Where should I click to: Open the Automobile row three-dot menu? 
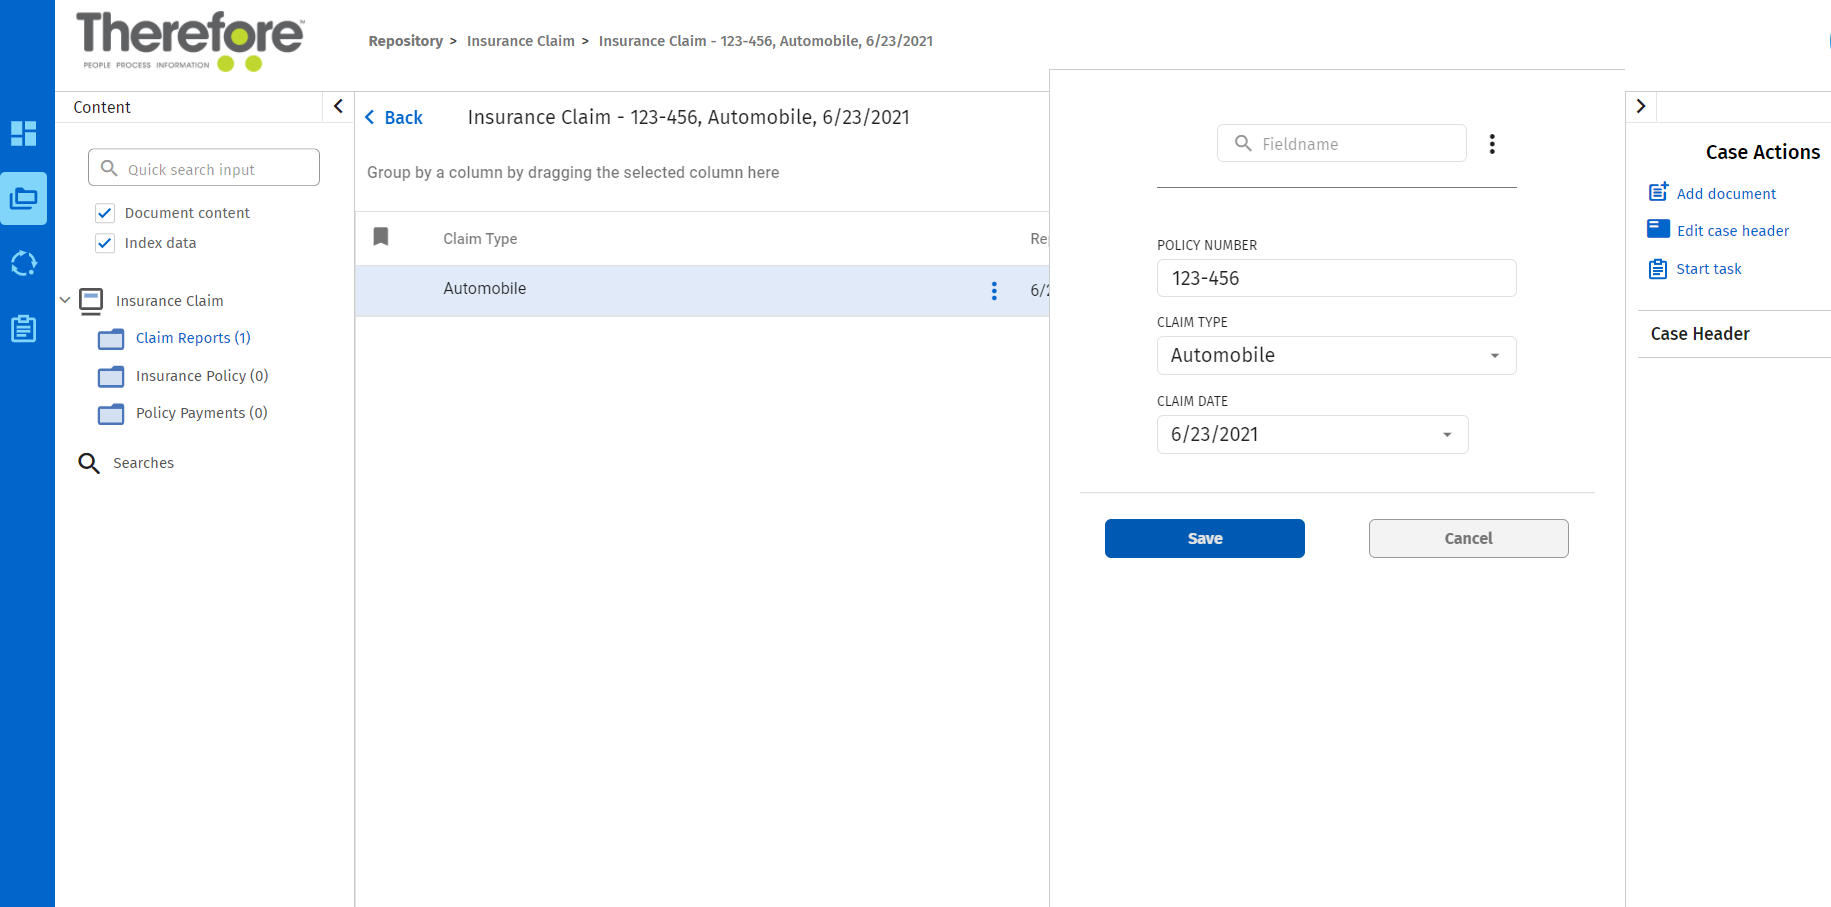coord(993,290)
